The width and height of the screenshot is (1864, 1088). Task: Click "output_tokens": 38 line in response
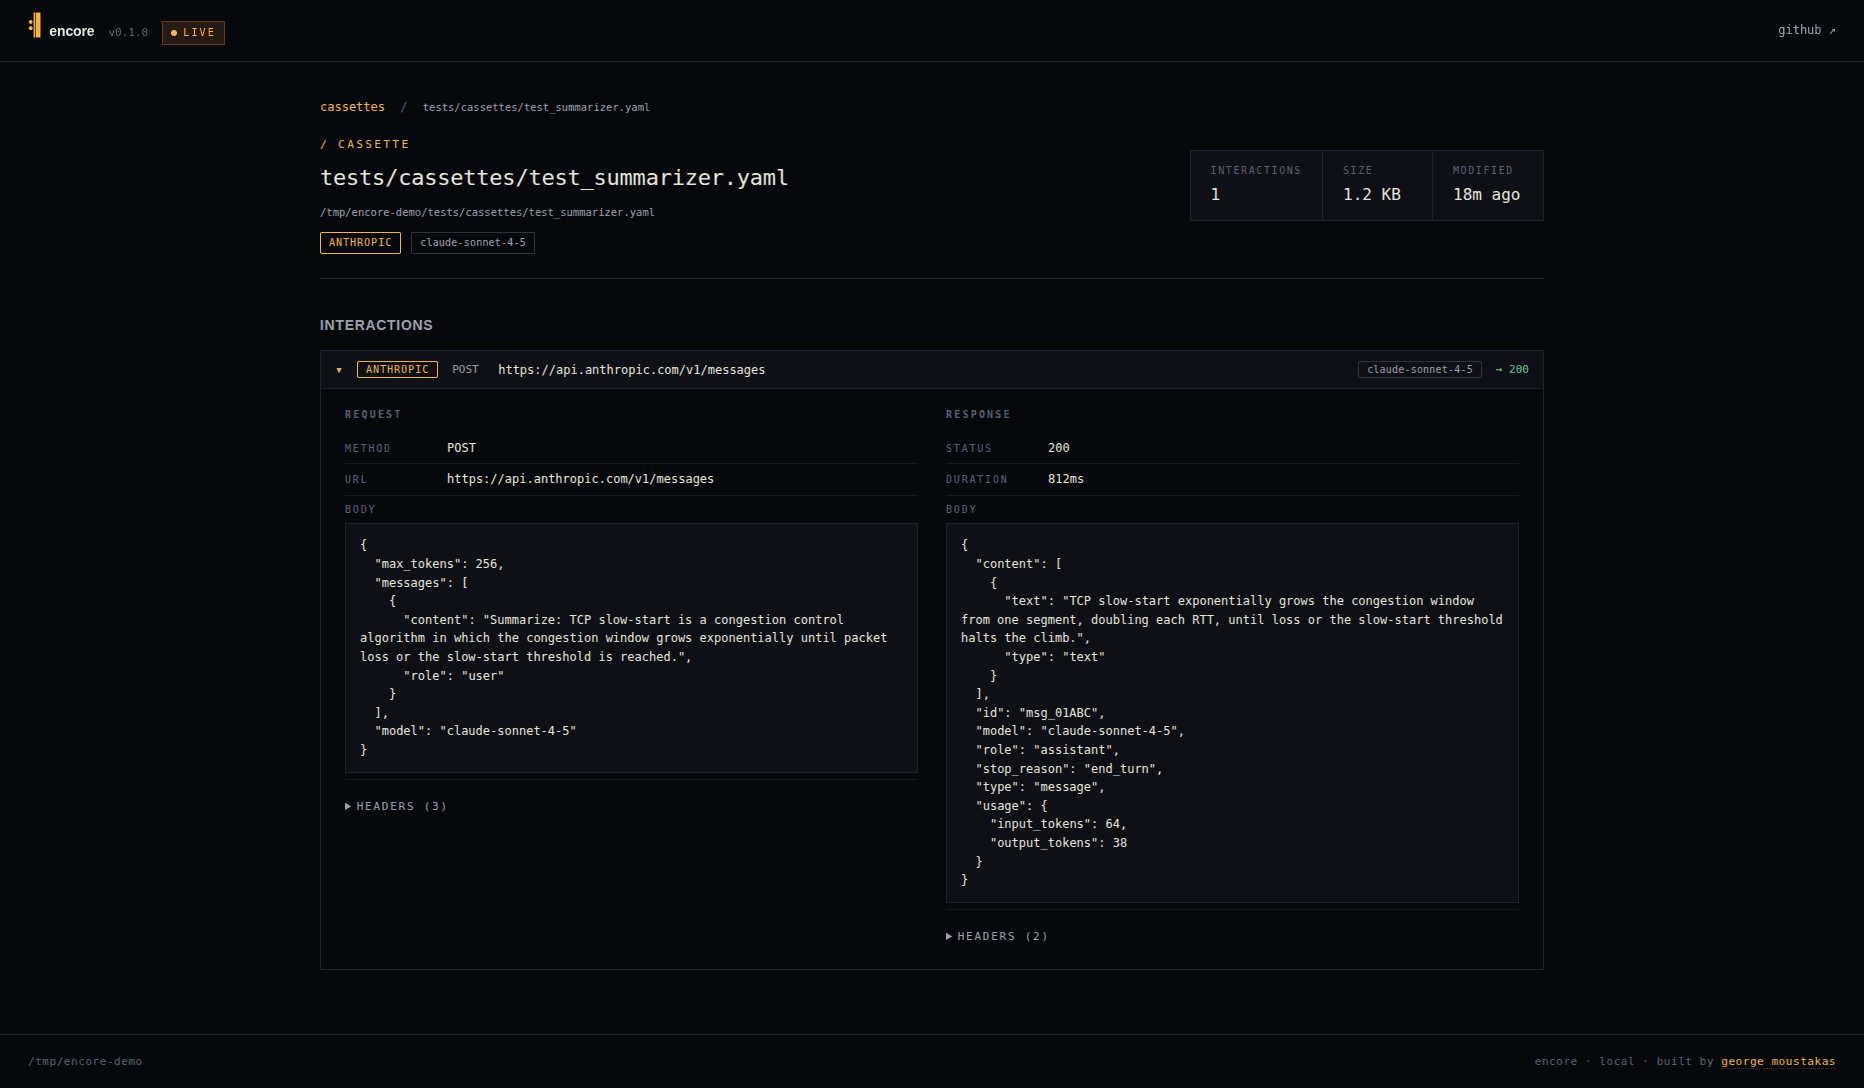pos(1058,843)
